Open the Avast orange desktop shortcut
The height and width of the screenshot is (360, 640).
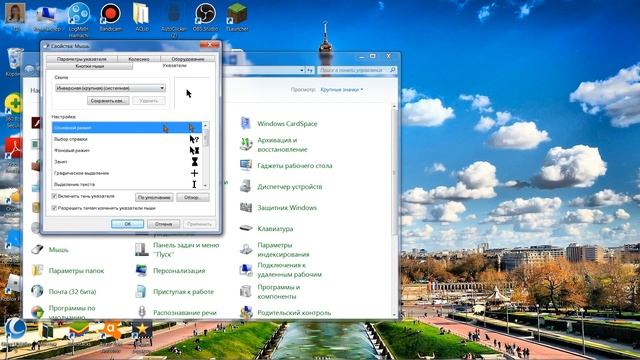point(111,330)
